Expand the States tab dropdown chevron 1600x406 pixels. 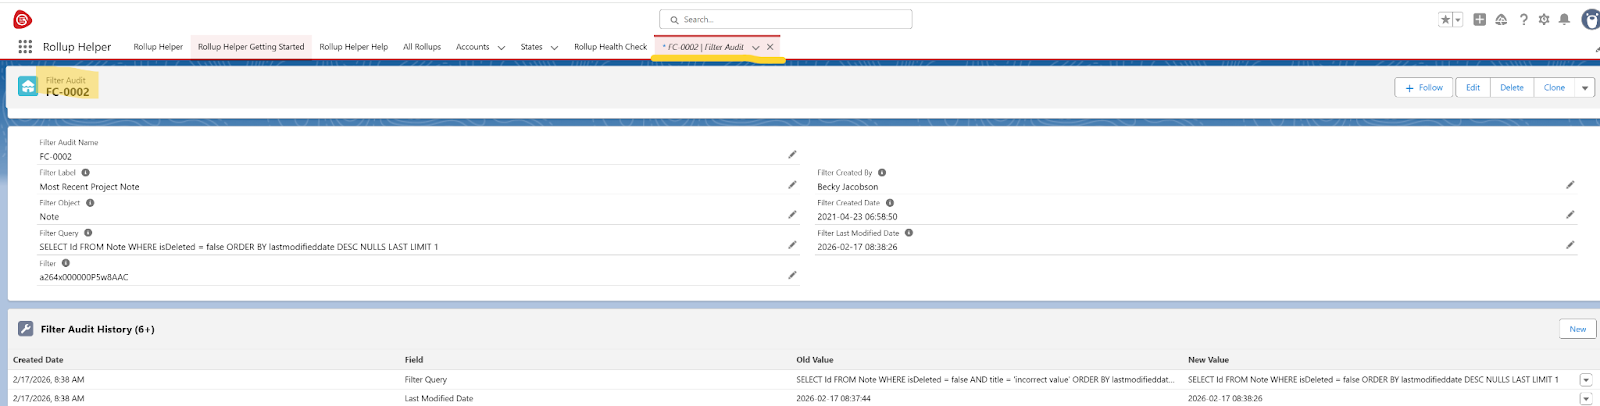(x=554, y=47)
